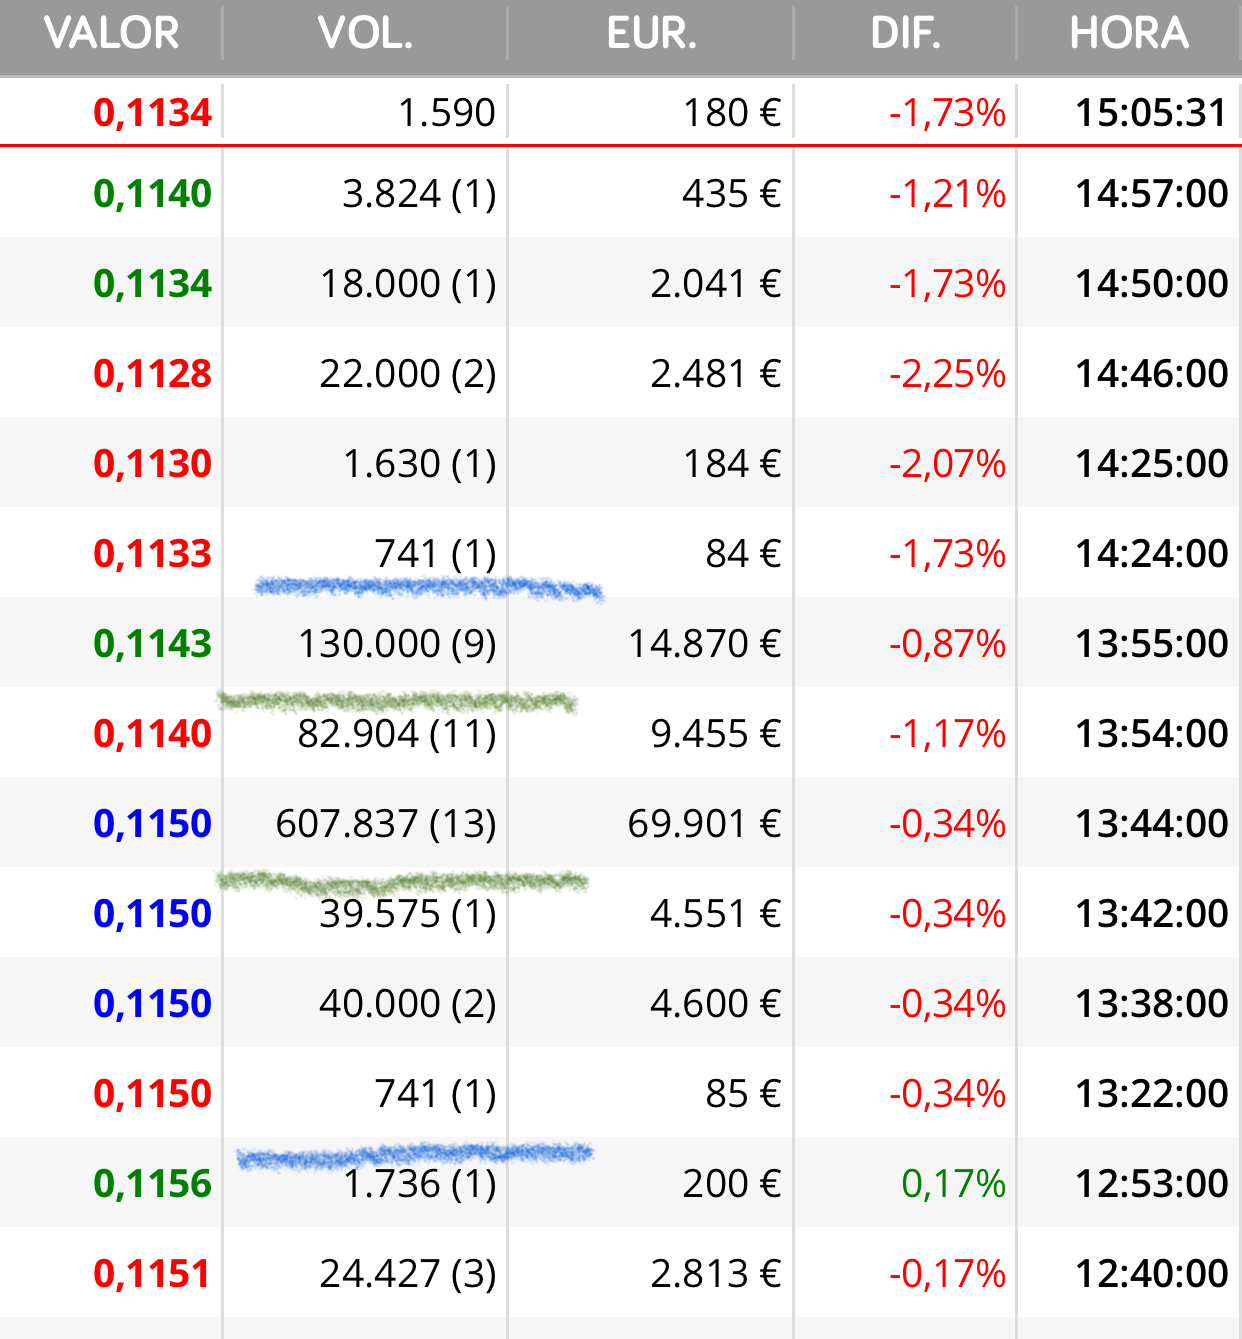The width and height of the screenshot is (1242, 1339).
Task: Select the 4.600 € amount
Action: pos(715,1003)
